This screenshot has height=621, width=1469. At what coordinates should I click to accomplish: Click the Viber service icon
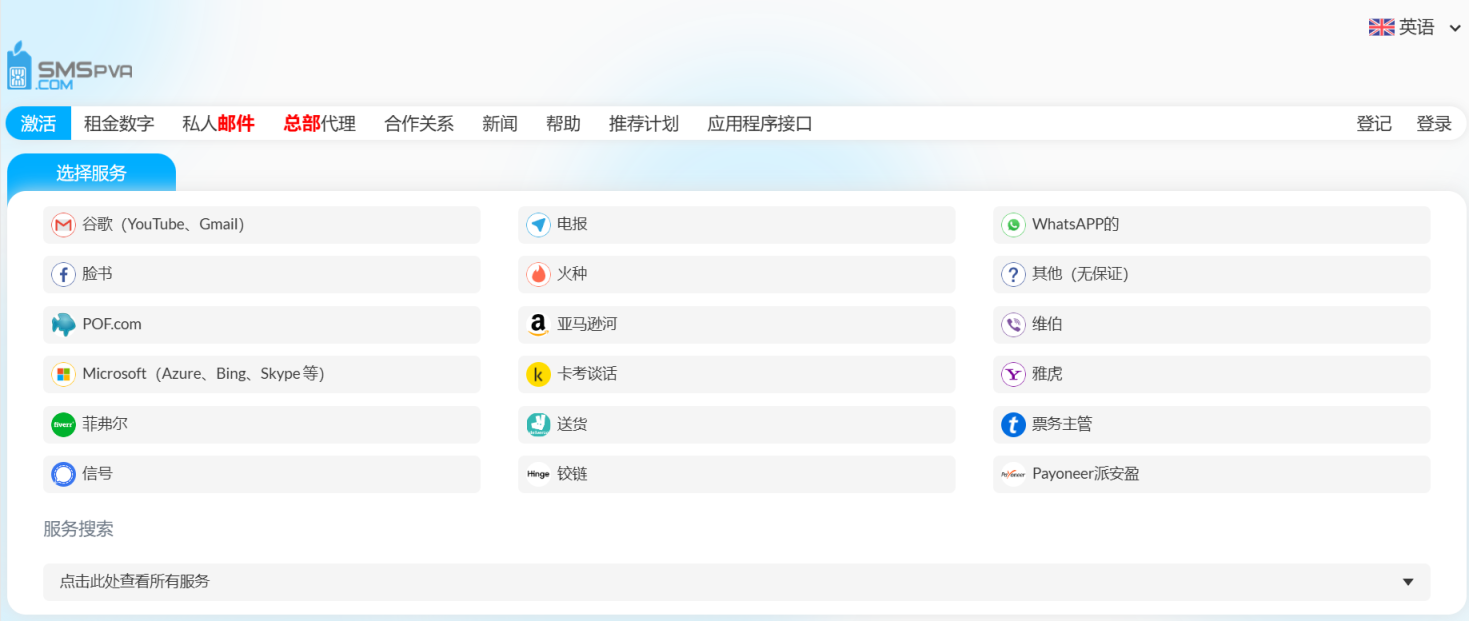tap(1013, 324)
